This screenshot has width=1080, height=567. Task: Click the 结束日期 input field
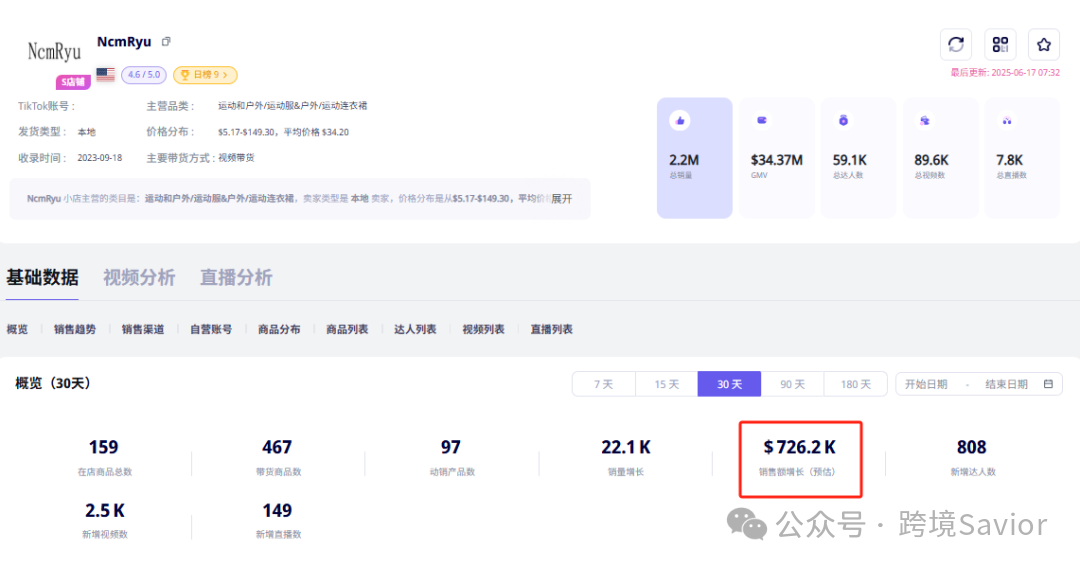tap(1006, 384)
